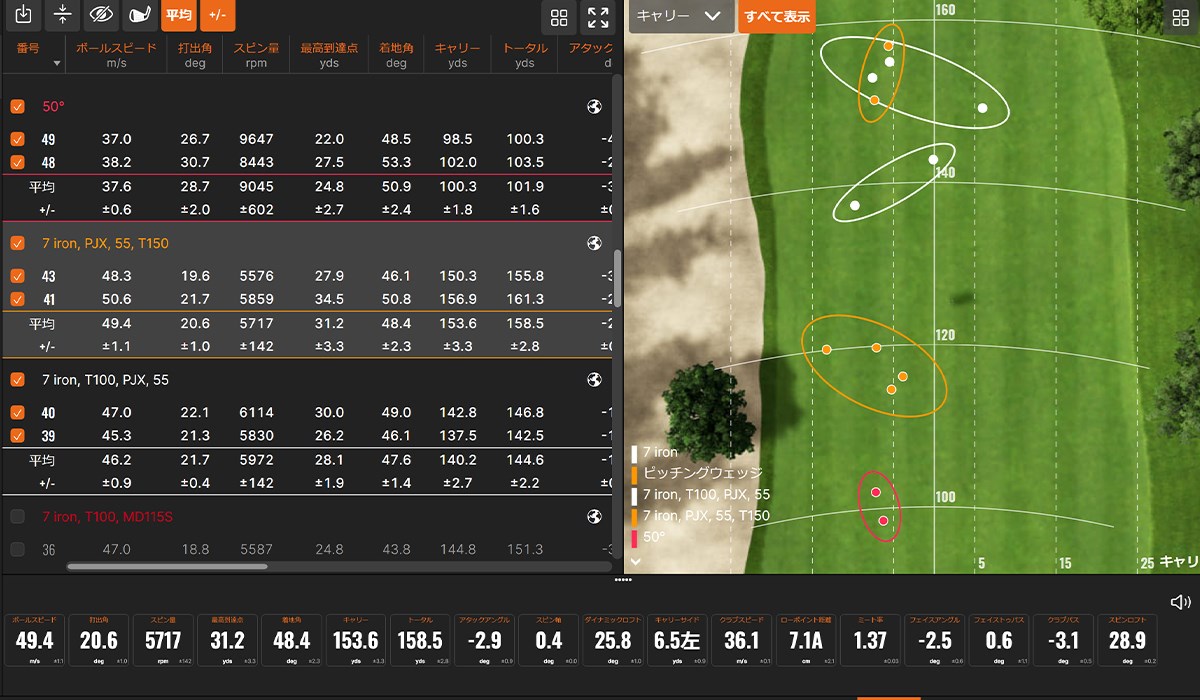Click the すべて表示 show all button

[777, 17]
